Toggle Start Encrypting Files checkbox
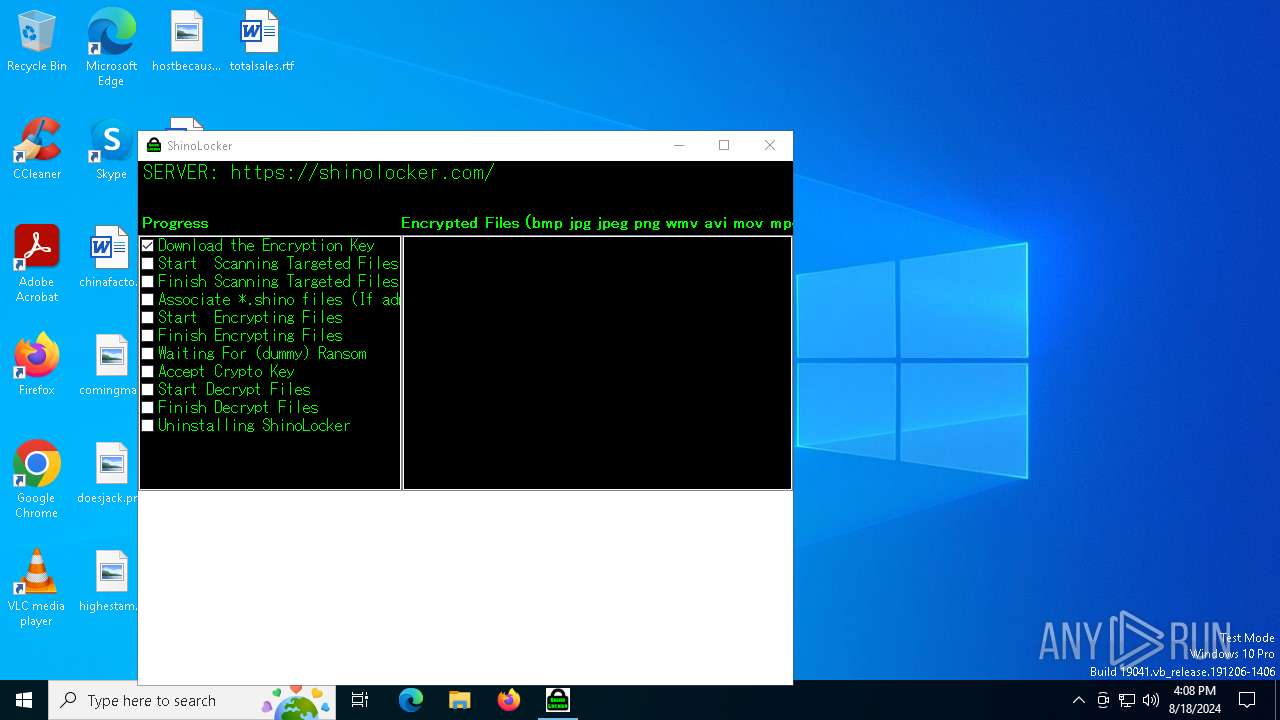This screenshot has width=1280, height=720. tap(148, 318)
